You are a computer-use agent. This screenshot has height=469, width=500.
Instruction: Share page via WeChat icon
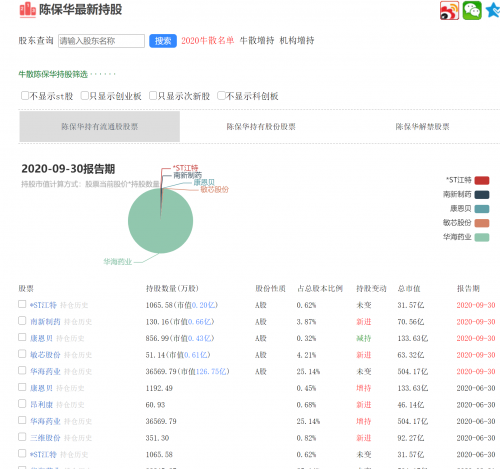(472, 10)
